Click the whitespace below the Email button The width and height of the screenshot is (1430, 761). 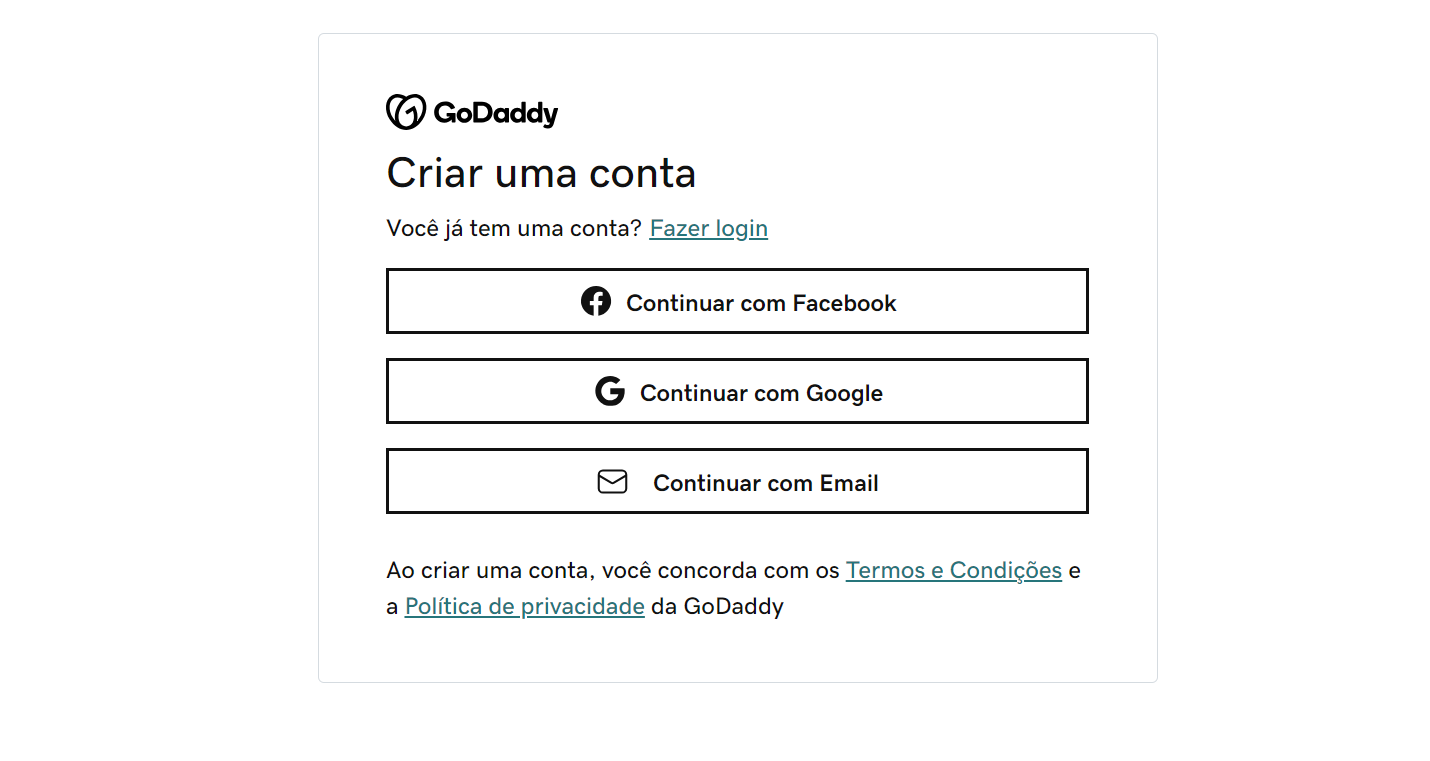click(x=737, y=535)
